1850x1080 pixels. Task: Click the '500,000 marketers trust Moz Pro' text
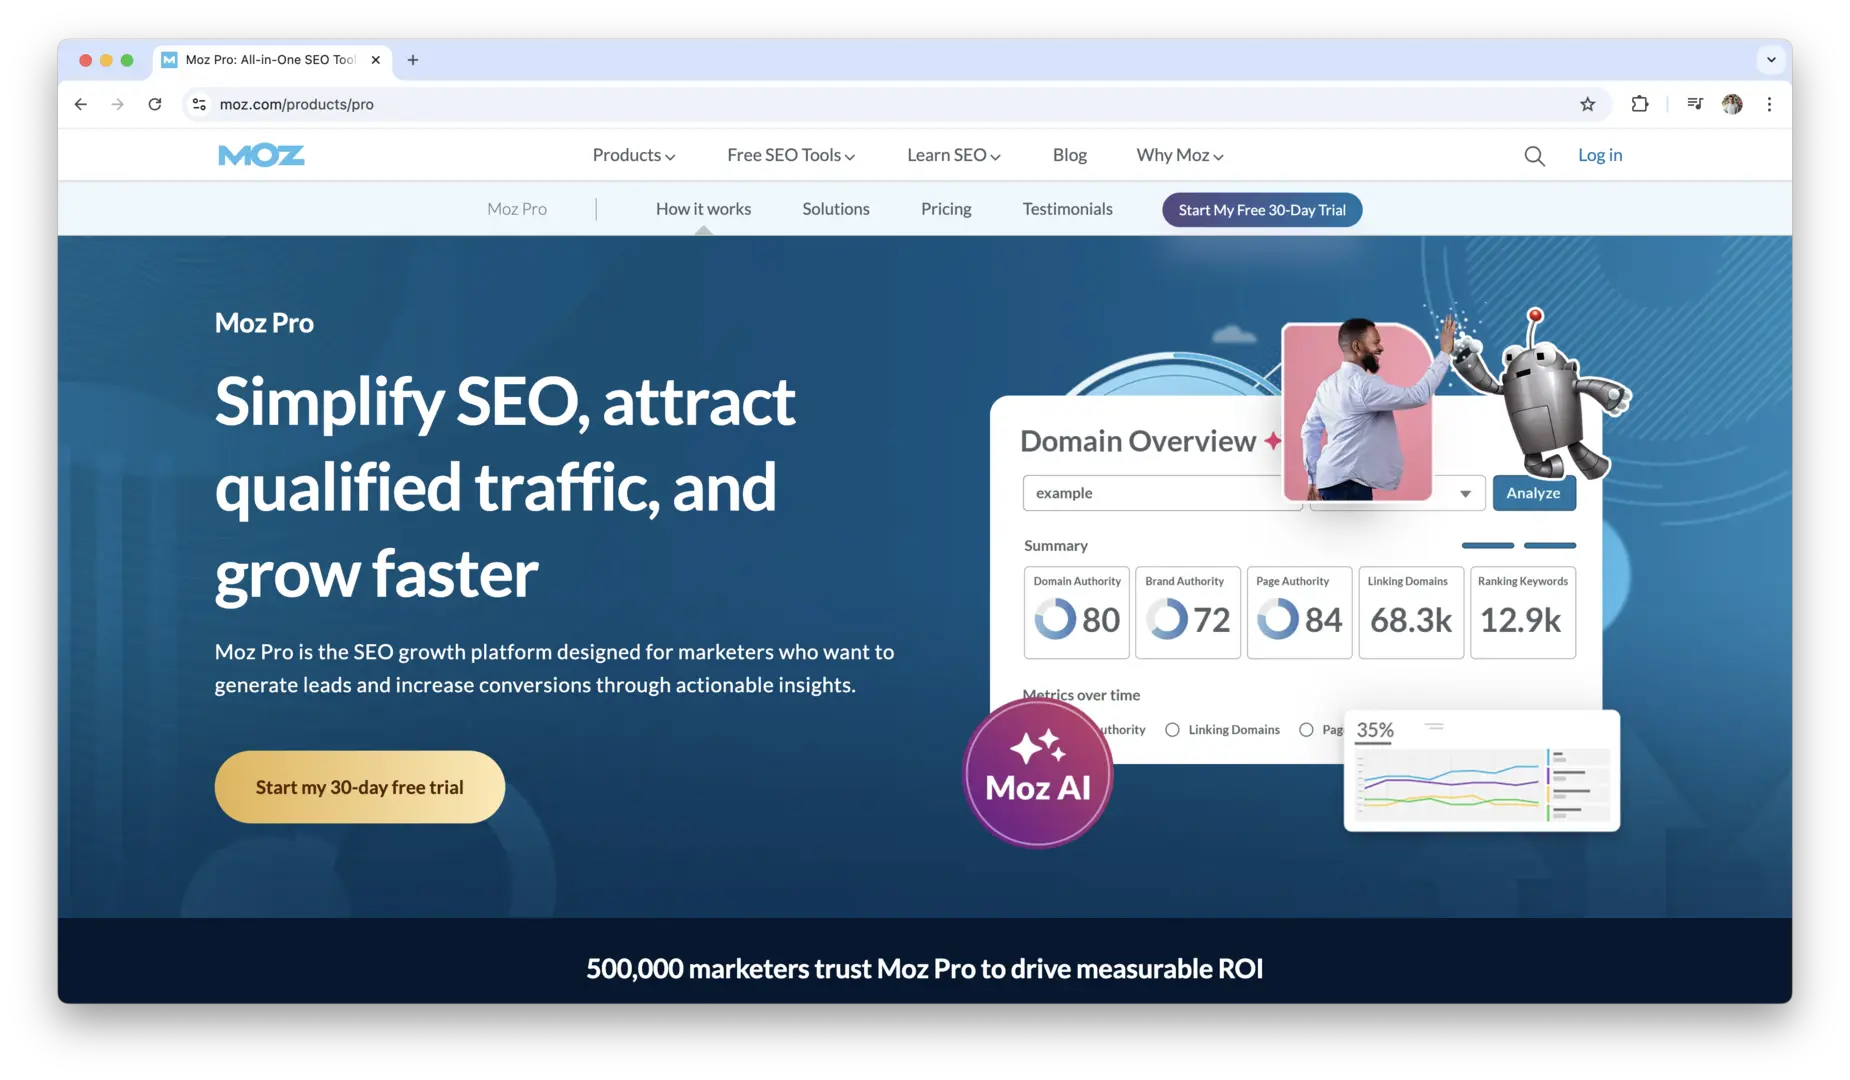pos(924,968)
